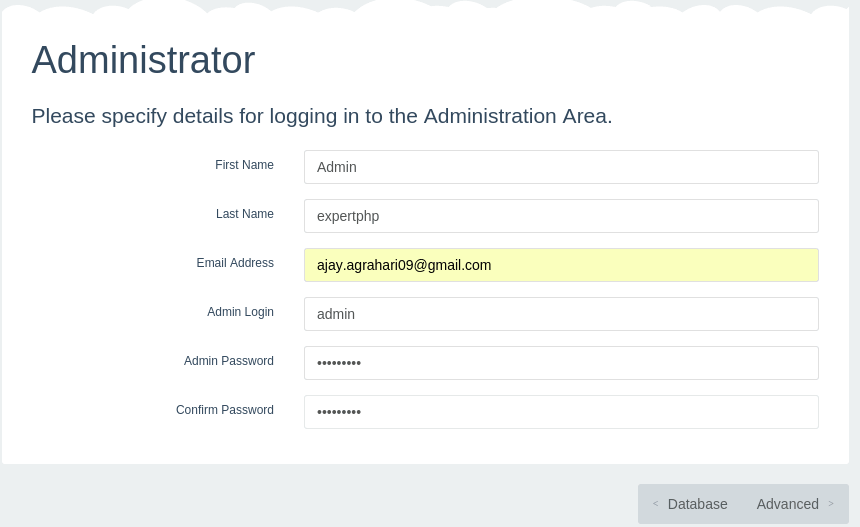
Task: Click the highlighted Email Address field
Action: point(561,265)
